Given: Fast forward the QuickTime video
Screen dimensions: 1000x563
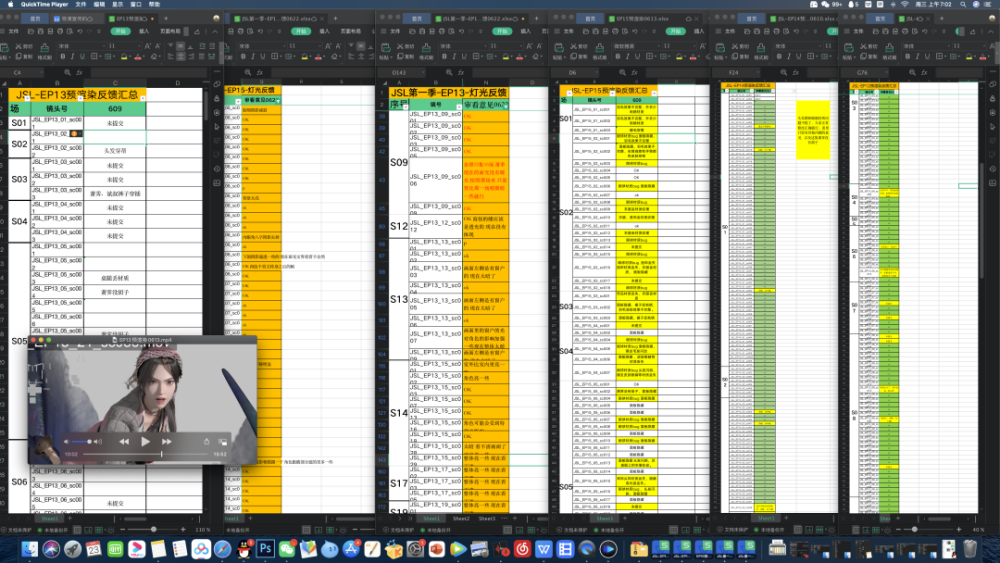Looking at the screenshot, I should (x=167, y=441).
